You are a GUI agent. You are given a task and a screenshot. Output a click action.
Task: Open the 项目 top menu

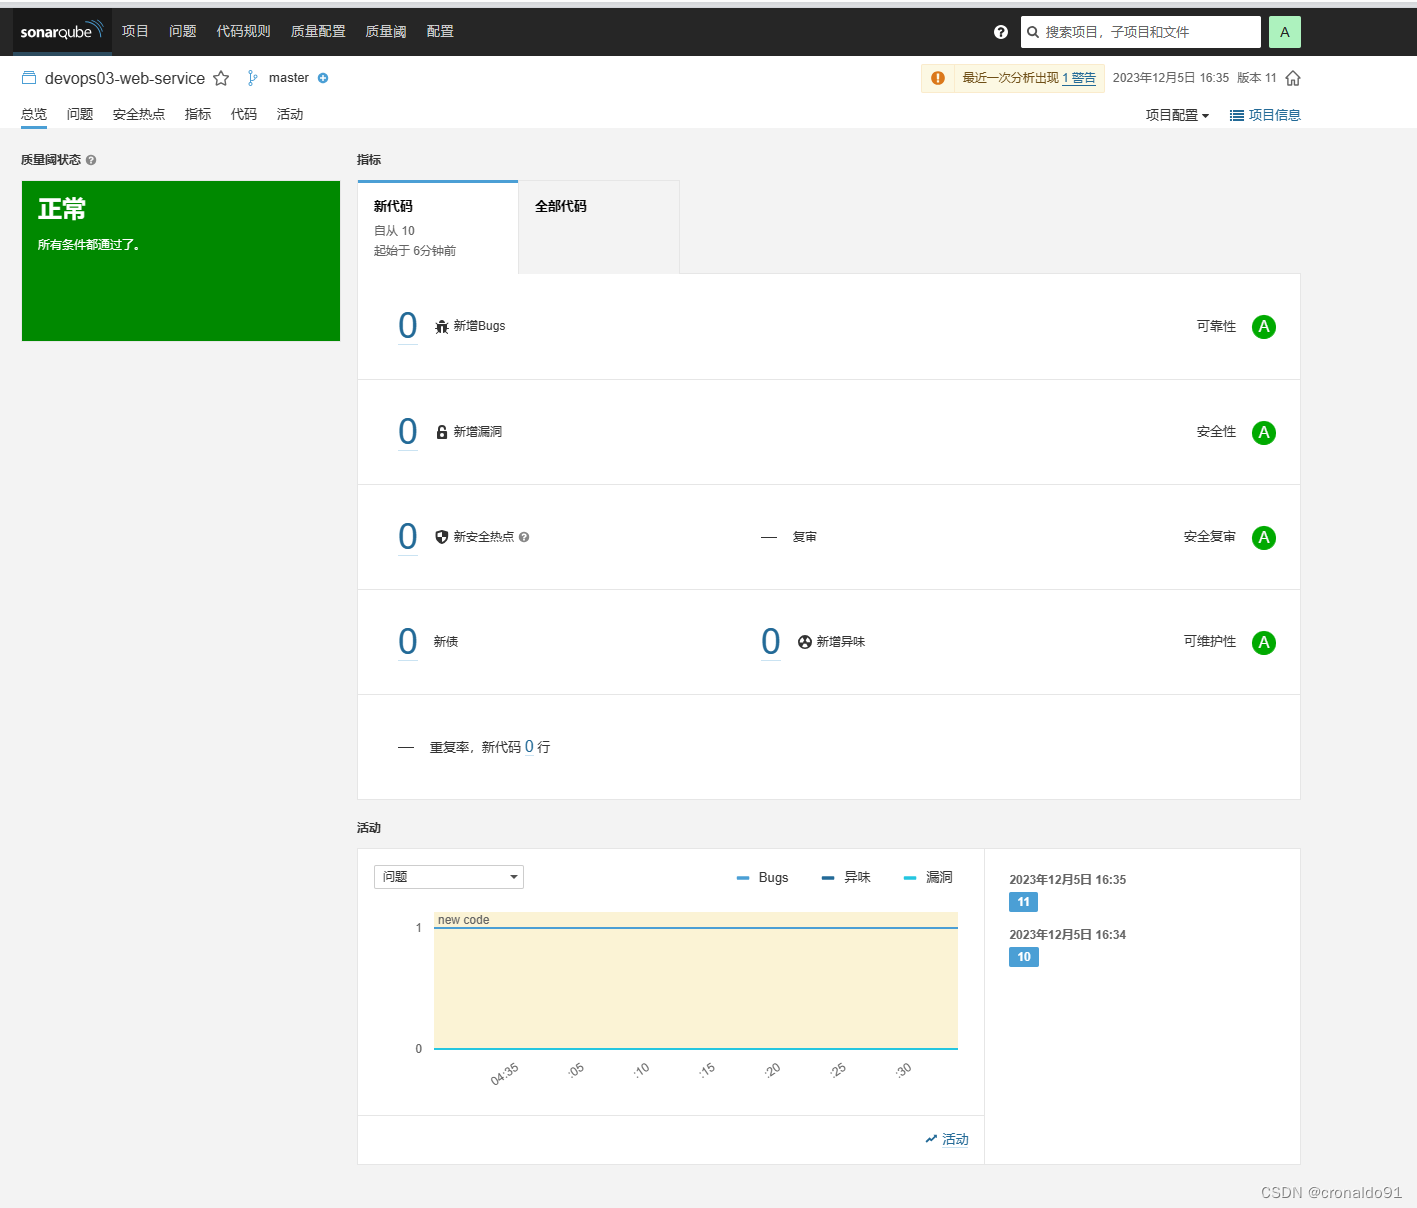(135, 31)
